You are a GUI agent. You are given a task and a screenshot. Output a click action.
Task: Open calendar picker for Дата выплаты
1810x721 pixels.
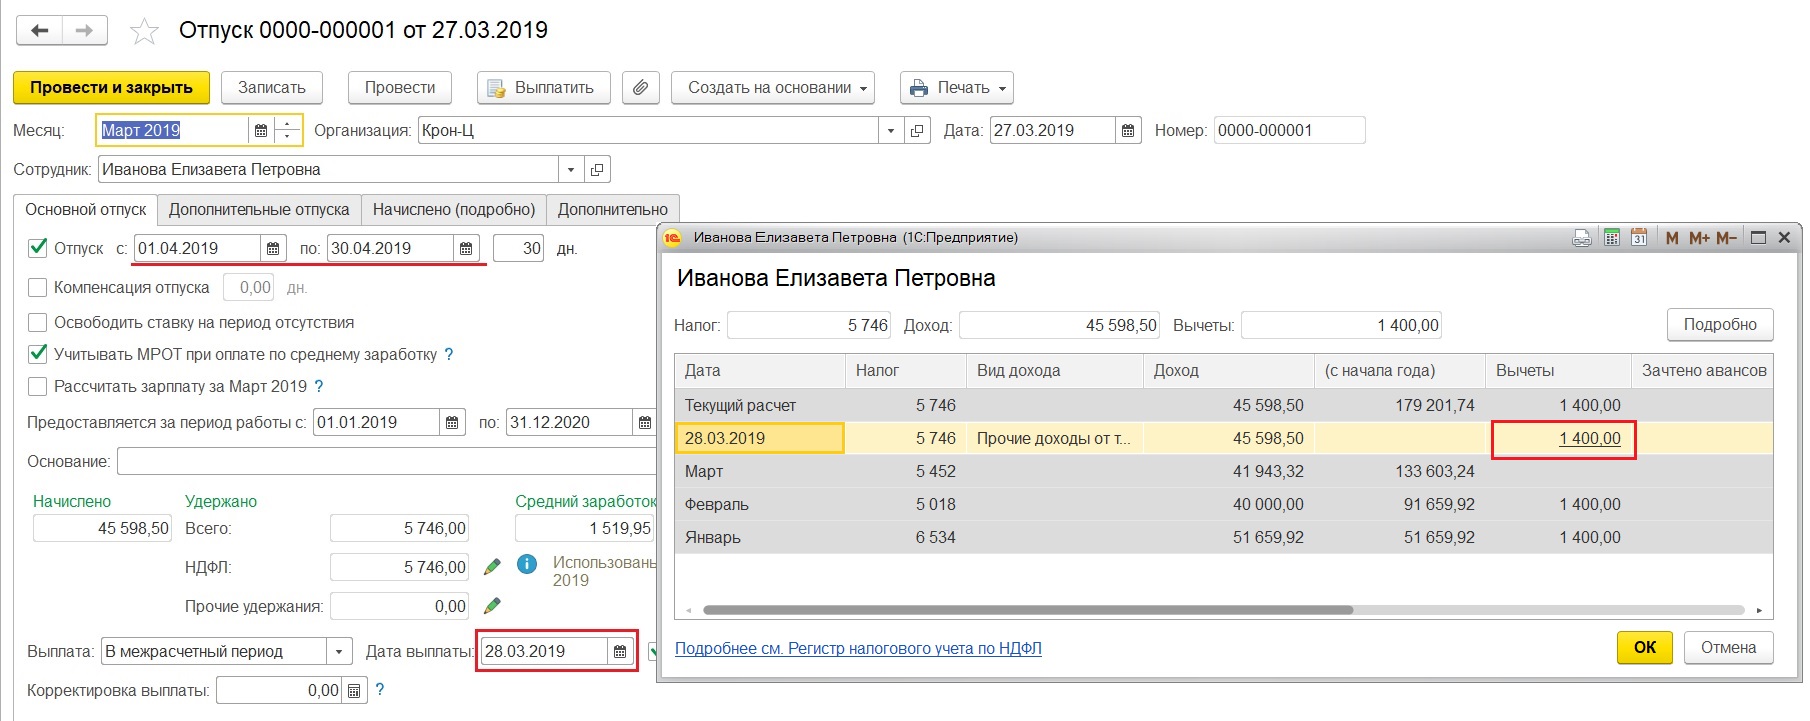620,652
